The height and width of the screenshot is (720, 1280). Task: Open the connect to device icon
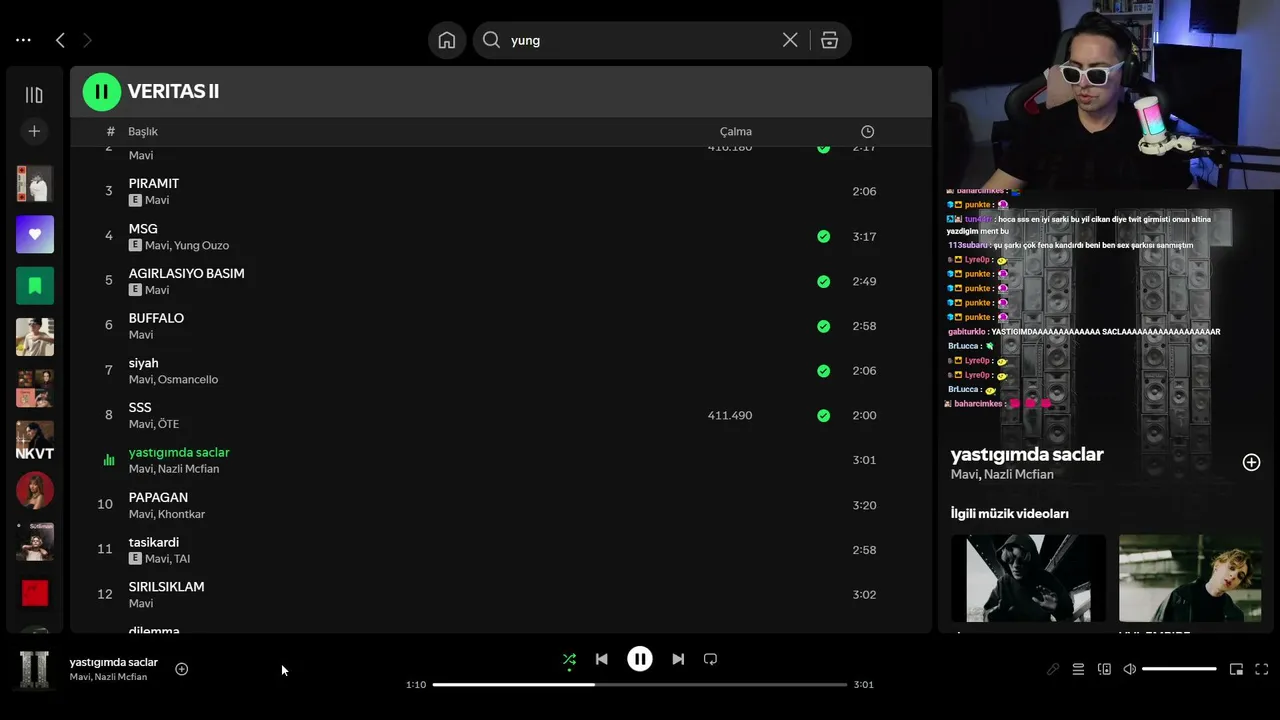point(1104,669)
